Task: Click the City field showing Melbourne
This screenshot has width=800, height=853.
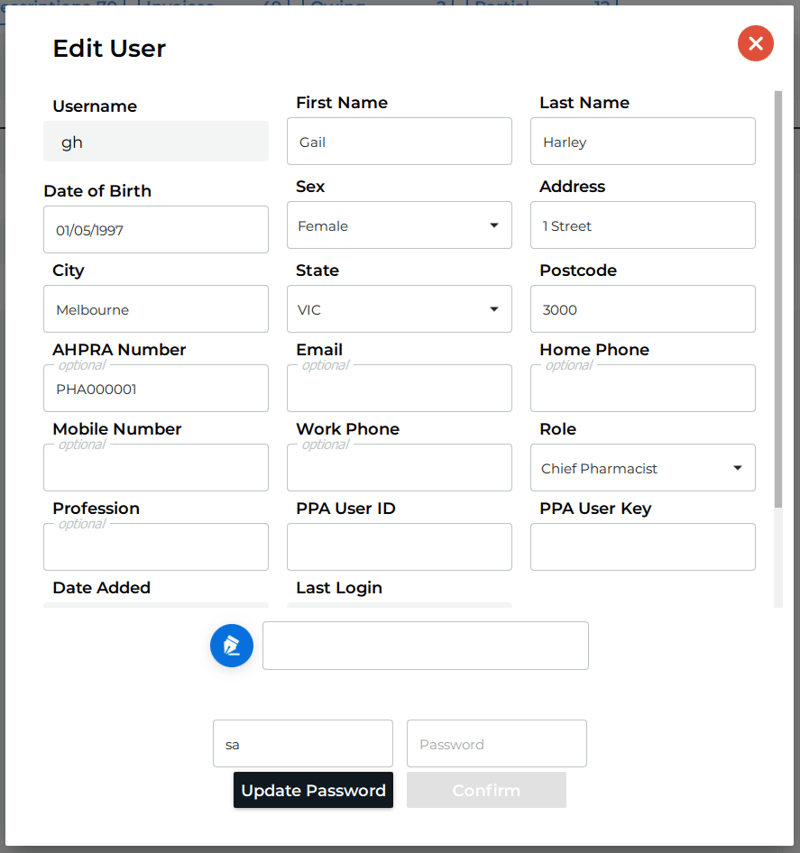Action: 156,310
